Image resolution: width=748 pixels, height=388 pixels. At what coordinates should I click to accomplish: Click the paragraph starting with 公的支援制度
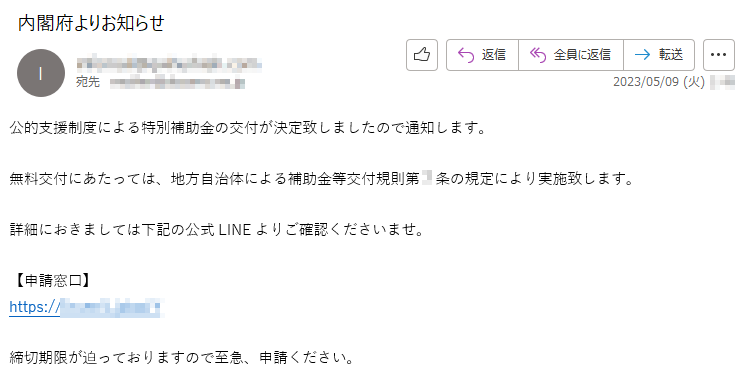pyautogui.click(x=248, y=128)
